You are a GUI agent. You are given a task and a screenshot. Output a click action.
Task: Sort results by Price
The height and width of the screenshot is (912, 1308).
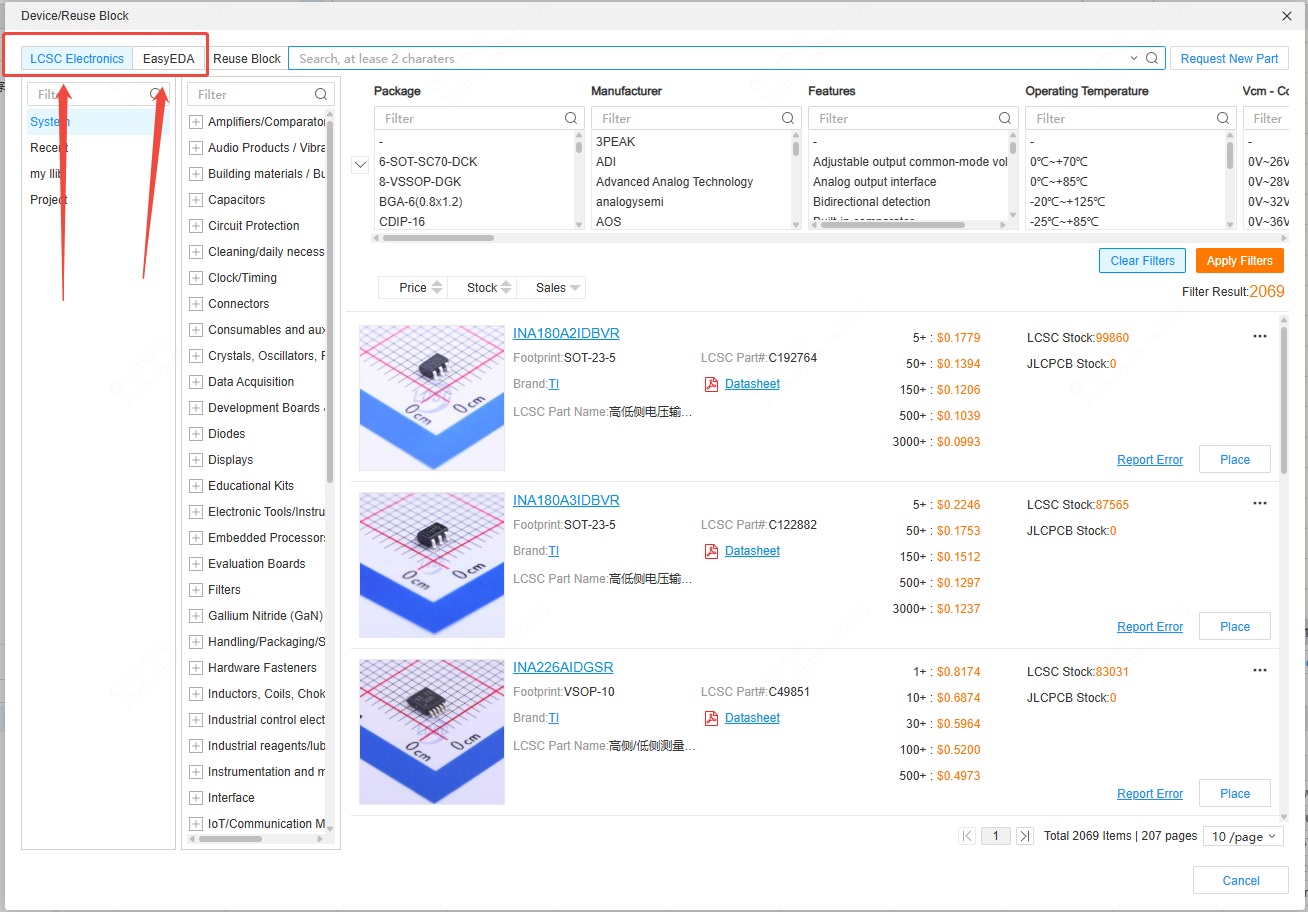point(413,288)
